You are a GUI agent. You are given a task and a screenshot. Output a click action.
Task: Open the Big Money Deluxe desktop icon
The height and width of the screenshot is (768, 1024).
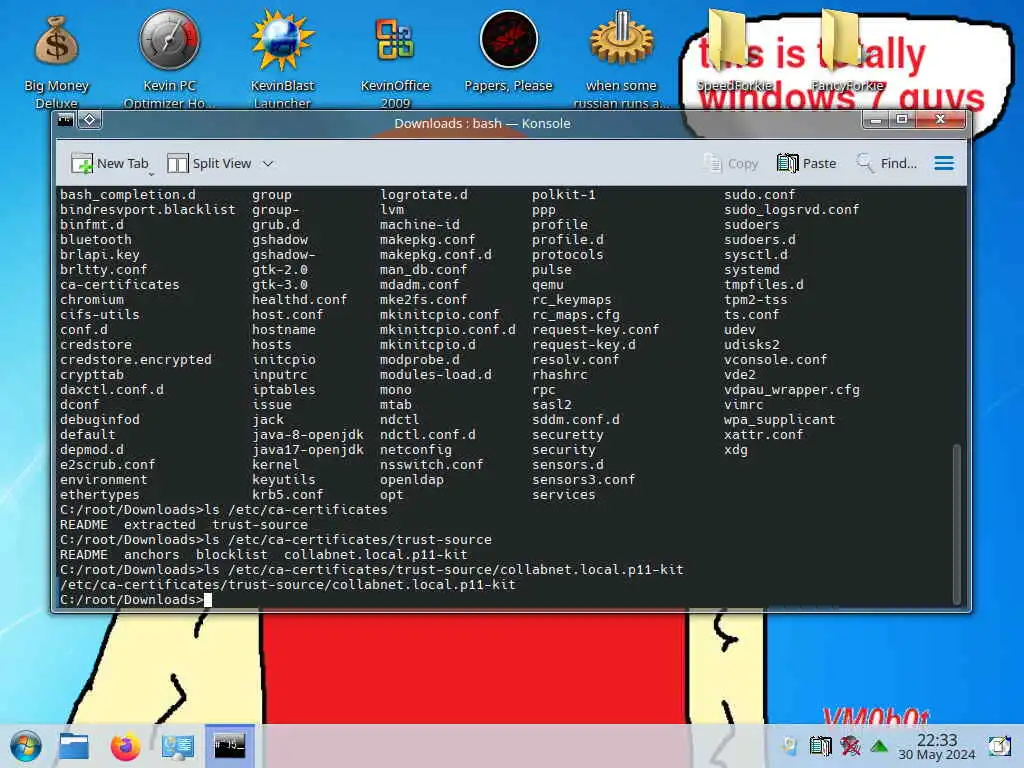(57, 61)
